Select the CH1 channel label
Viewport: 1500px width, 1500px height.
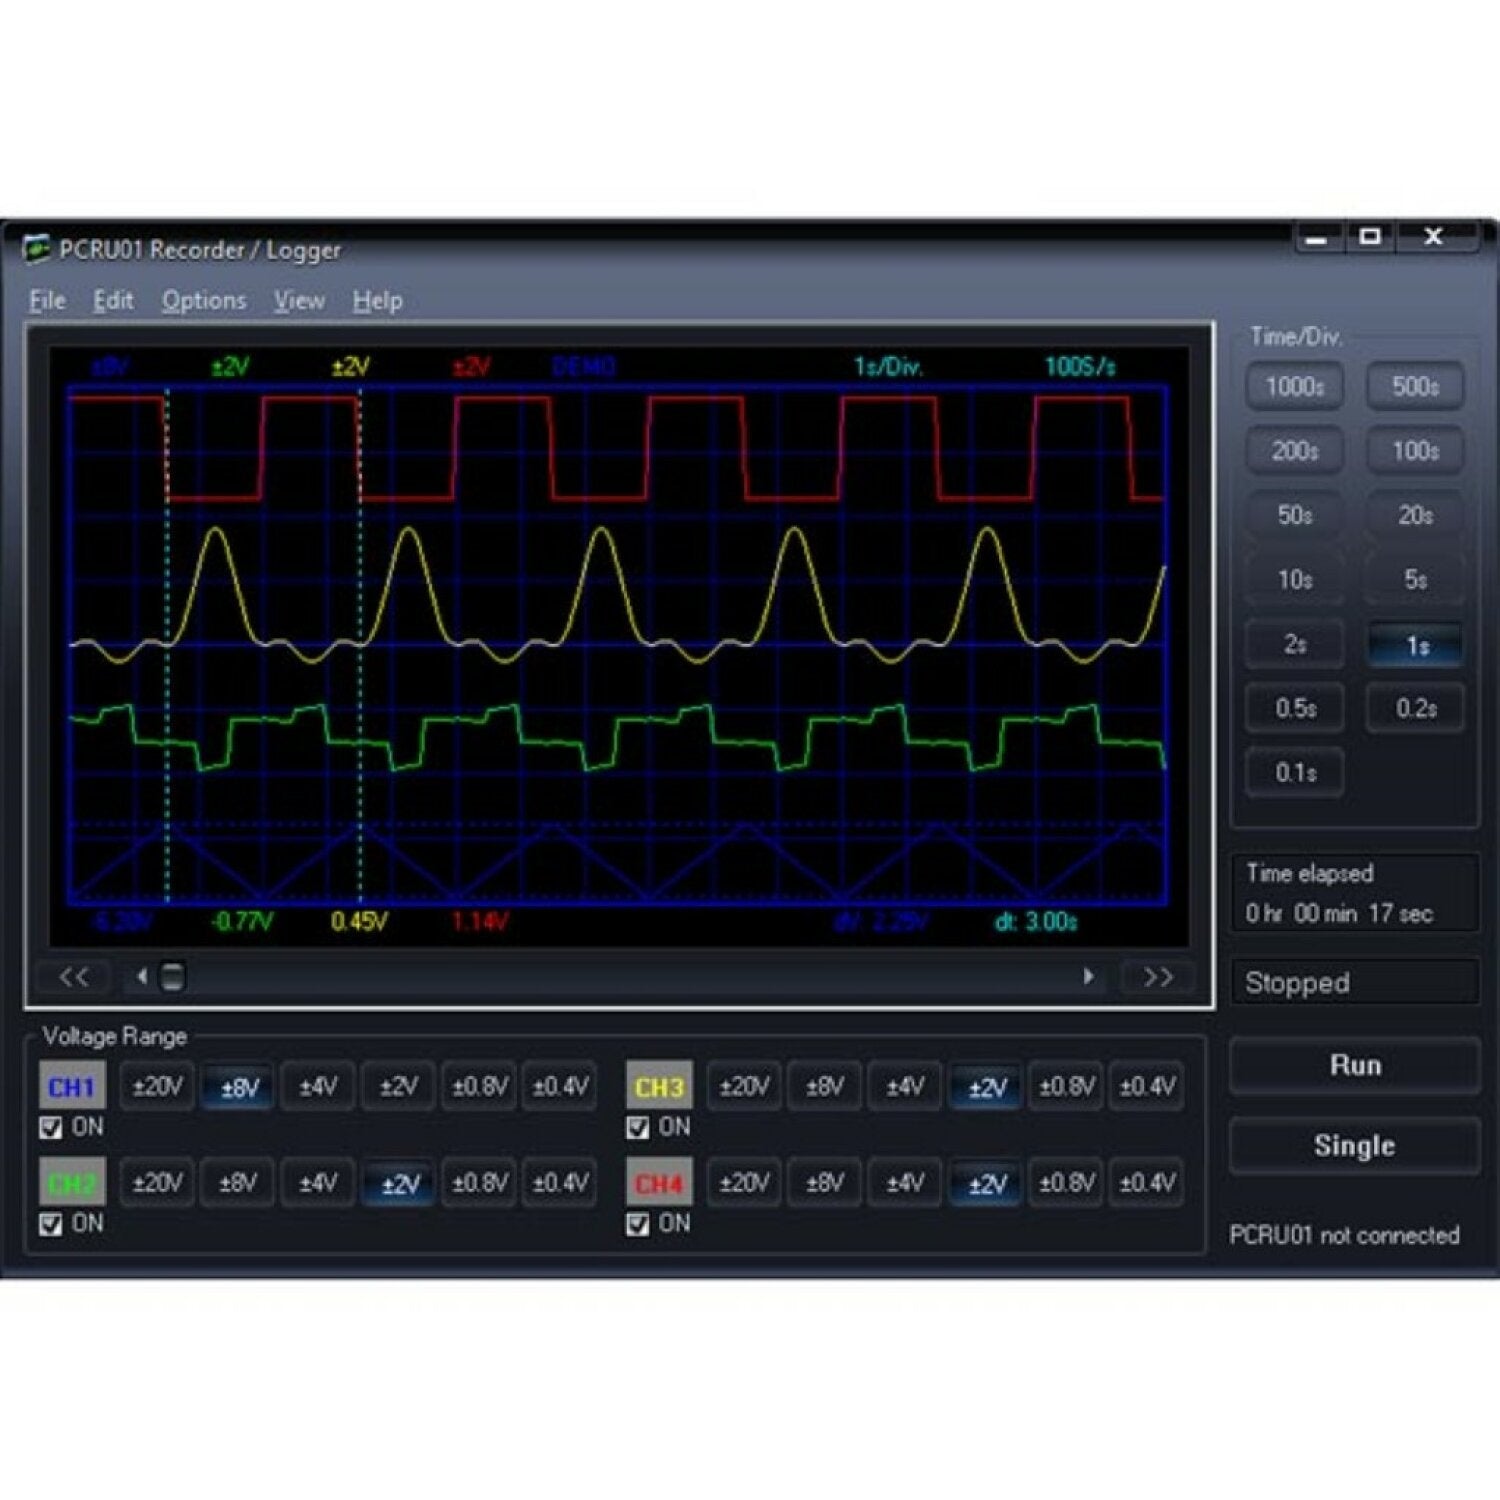click(x=72, y=1087)
